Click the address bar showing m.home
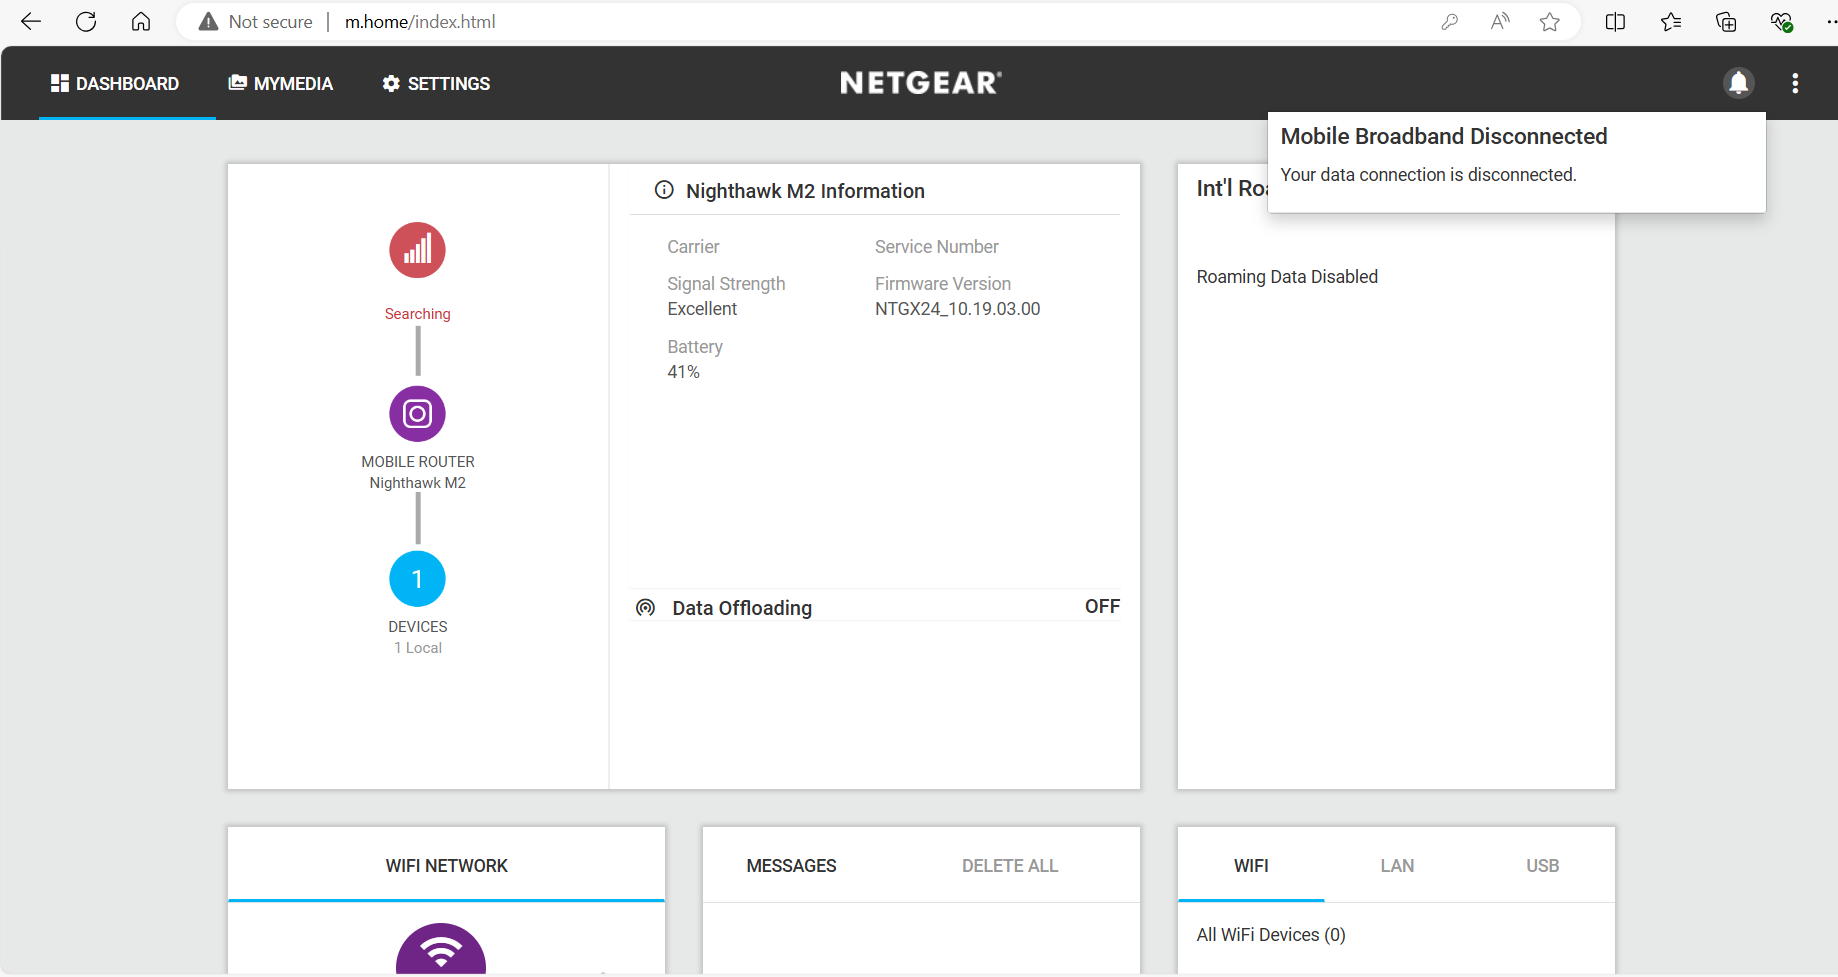 (x=420, y=21)
